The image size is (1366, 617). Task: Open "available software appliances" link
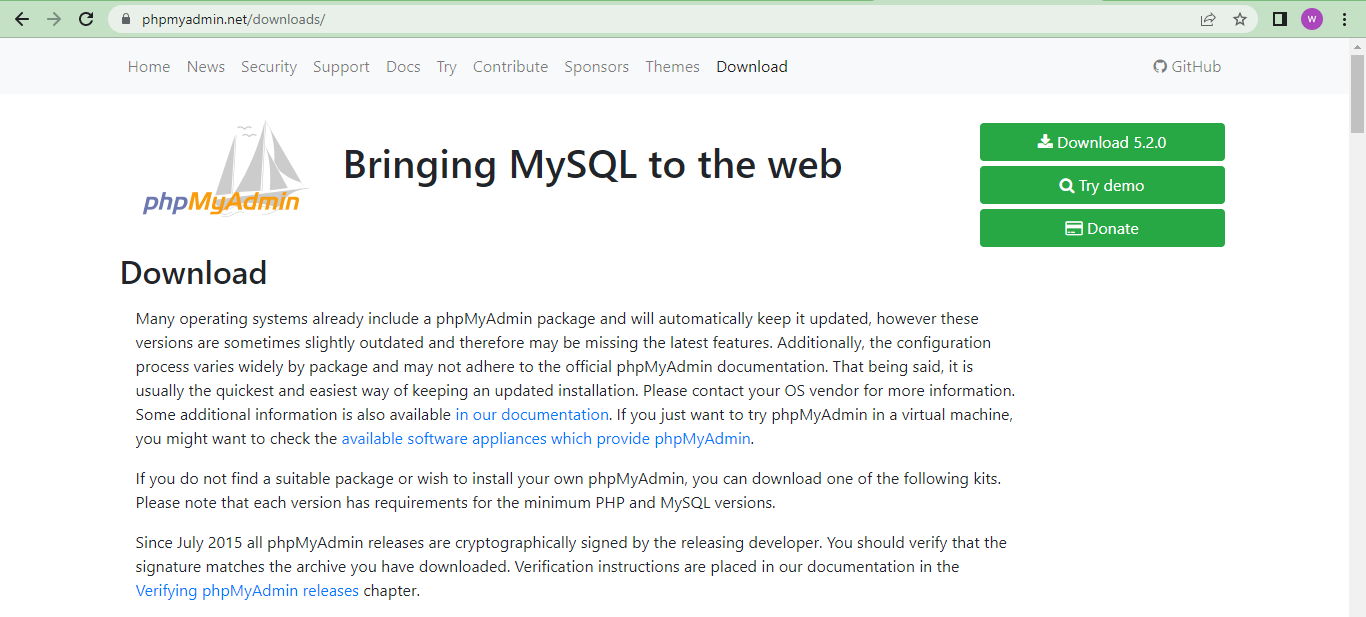tap(546, 438)
